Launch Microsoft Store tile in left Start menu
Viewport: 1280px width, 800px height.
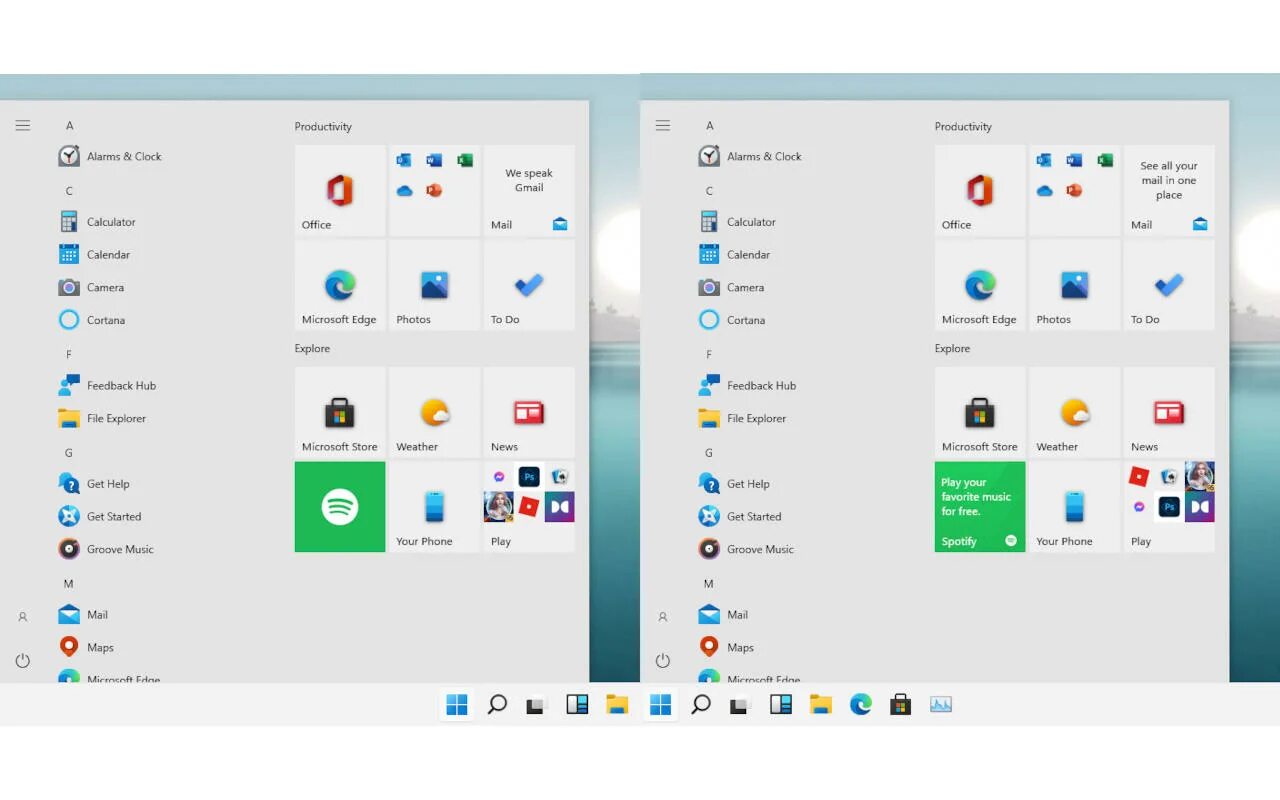[x=340, y=412]
